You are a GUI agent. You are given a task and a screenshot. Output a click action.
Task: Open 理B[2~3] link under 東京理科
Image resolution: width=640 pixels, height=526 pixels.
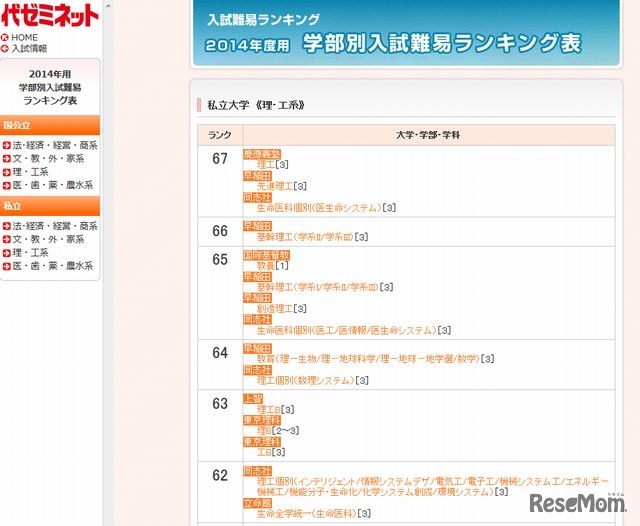point(278,431)
